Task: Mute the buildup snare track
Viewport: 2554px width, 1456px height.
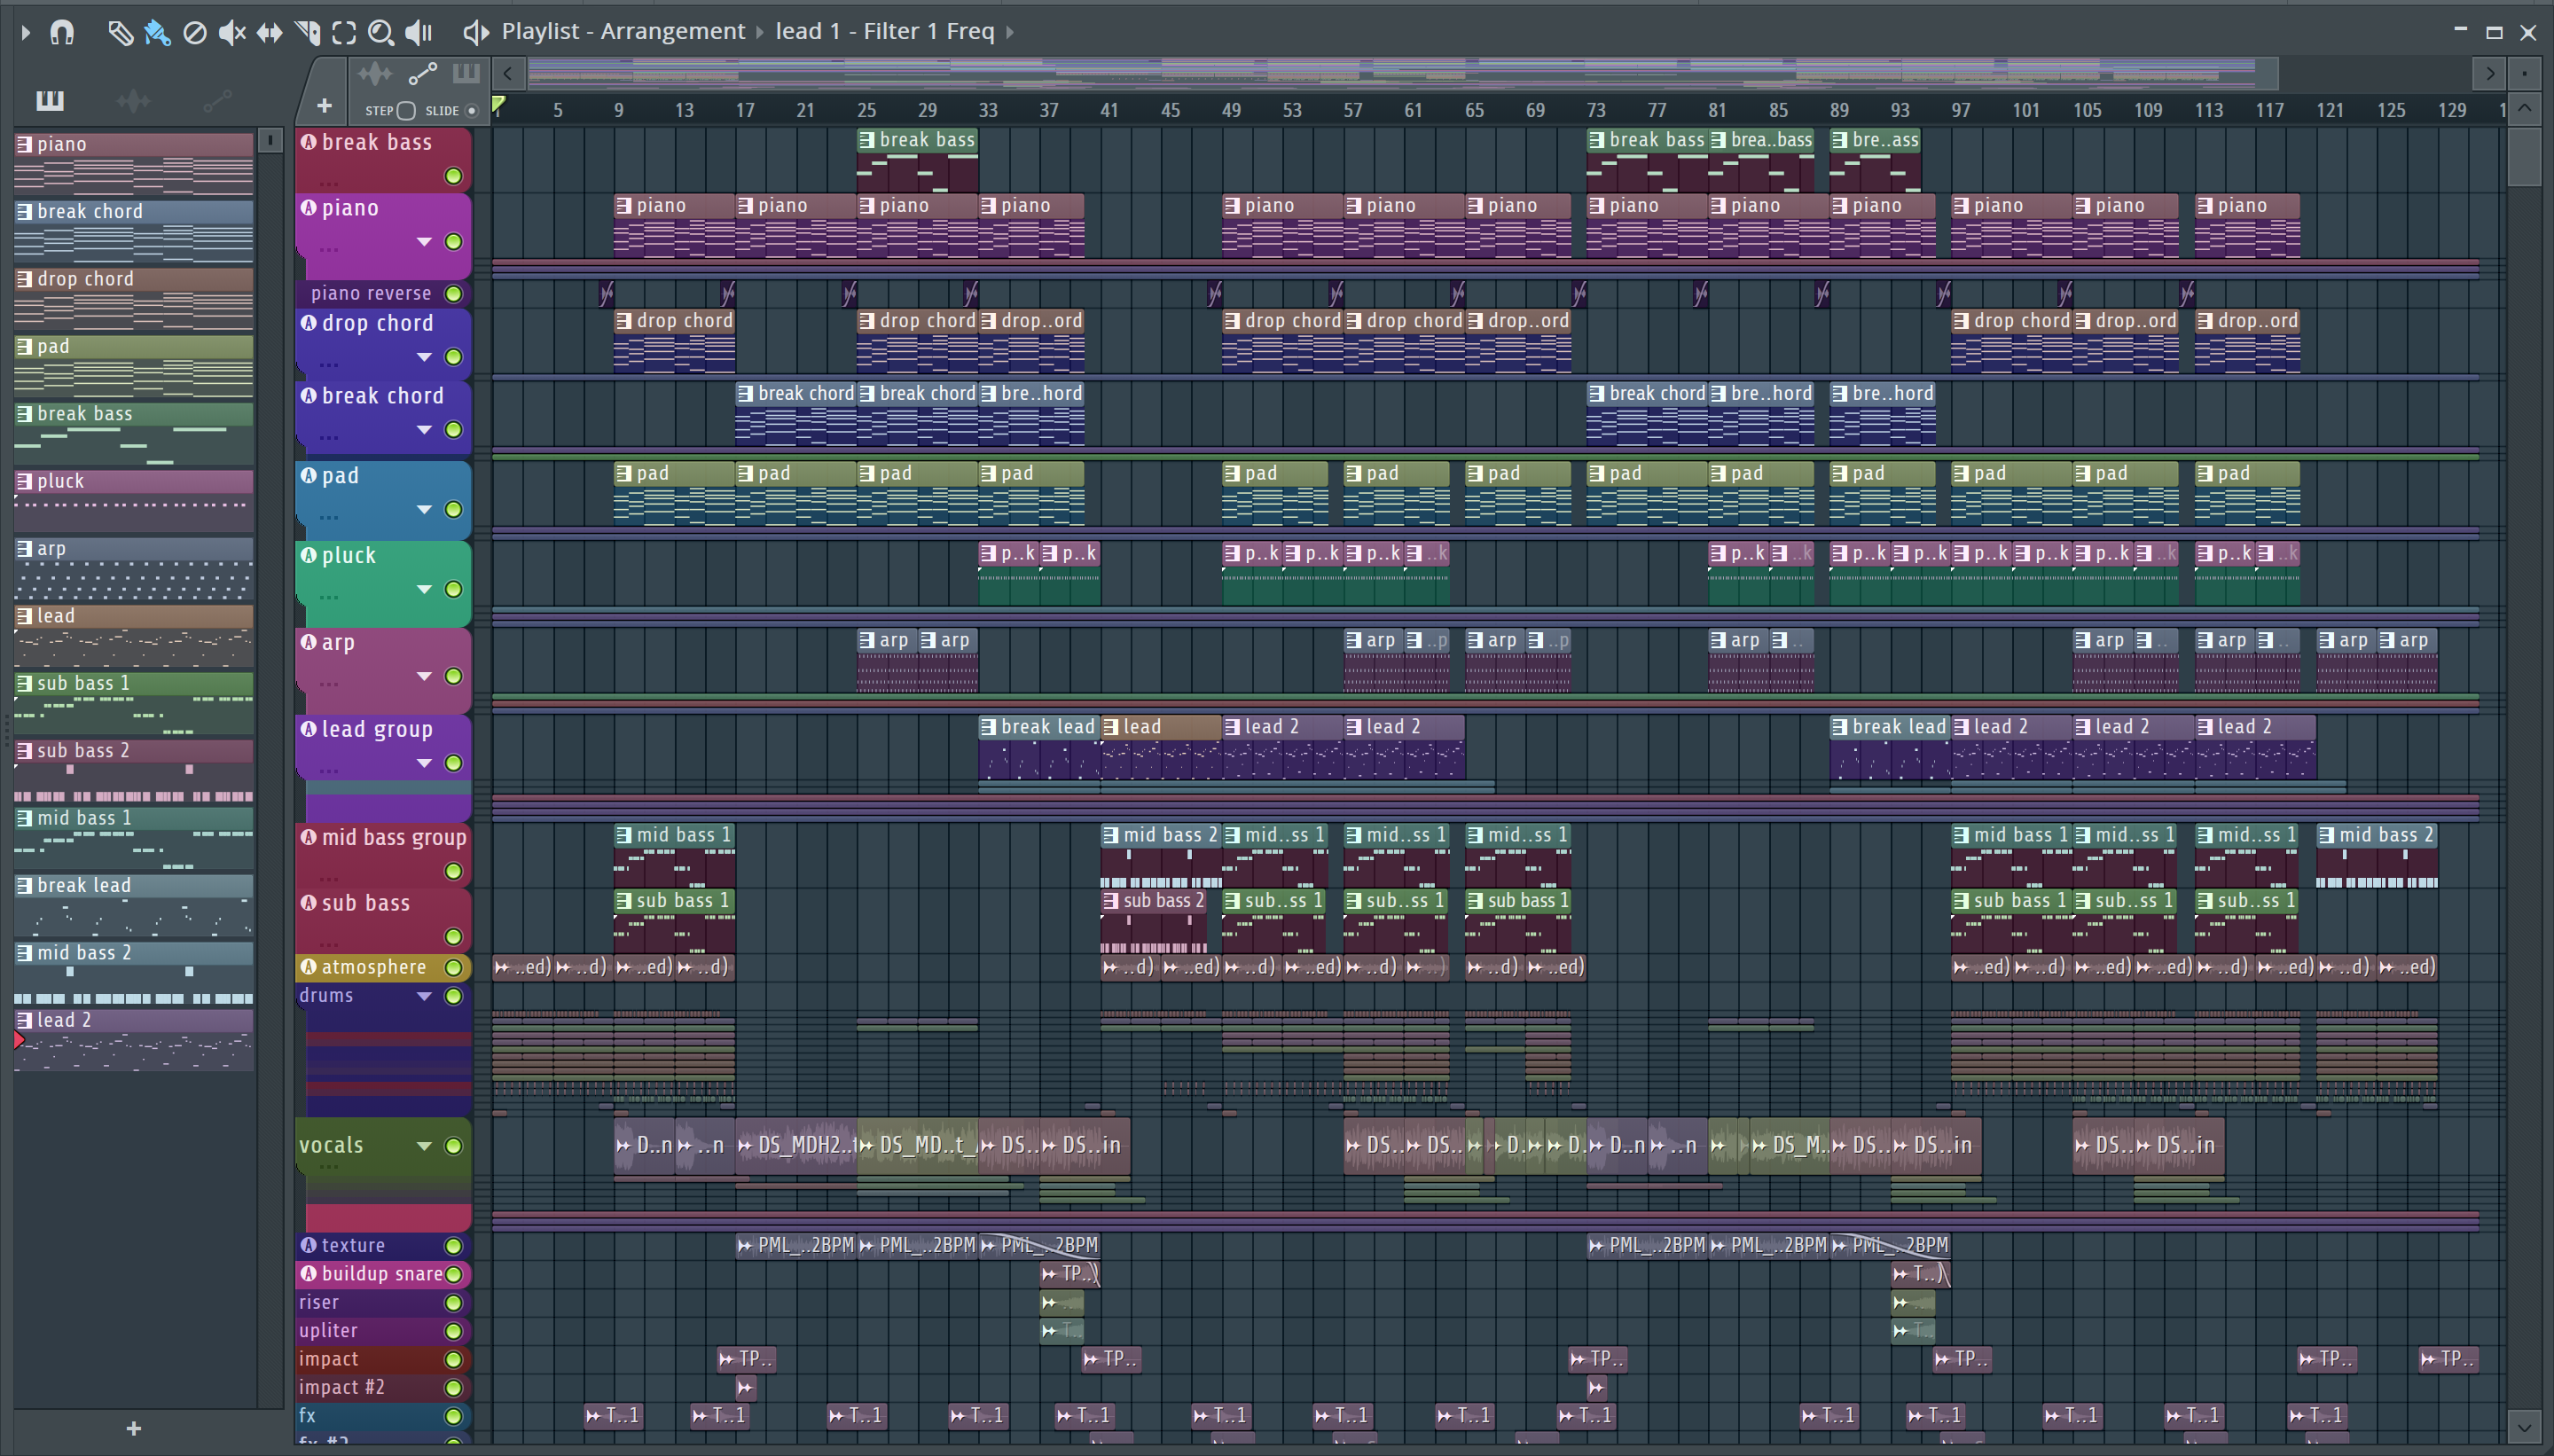Action: [453, 1274]
